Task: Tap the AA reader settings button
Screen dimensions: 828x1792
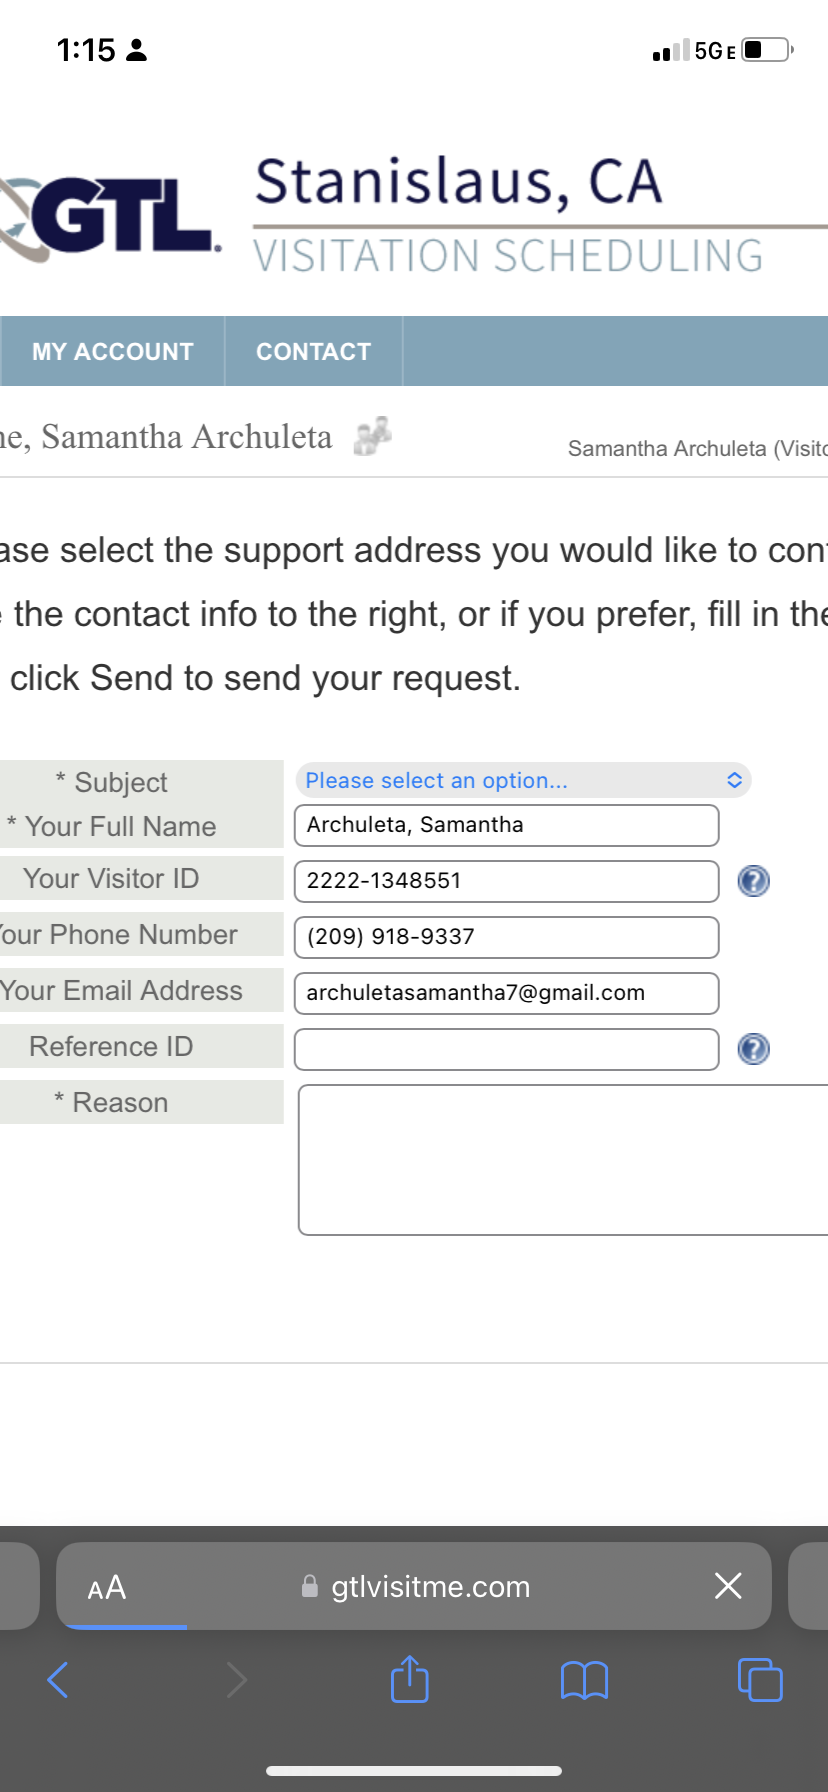Action: point(107,1587)
